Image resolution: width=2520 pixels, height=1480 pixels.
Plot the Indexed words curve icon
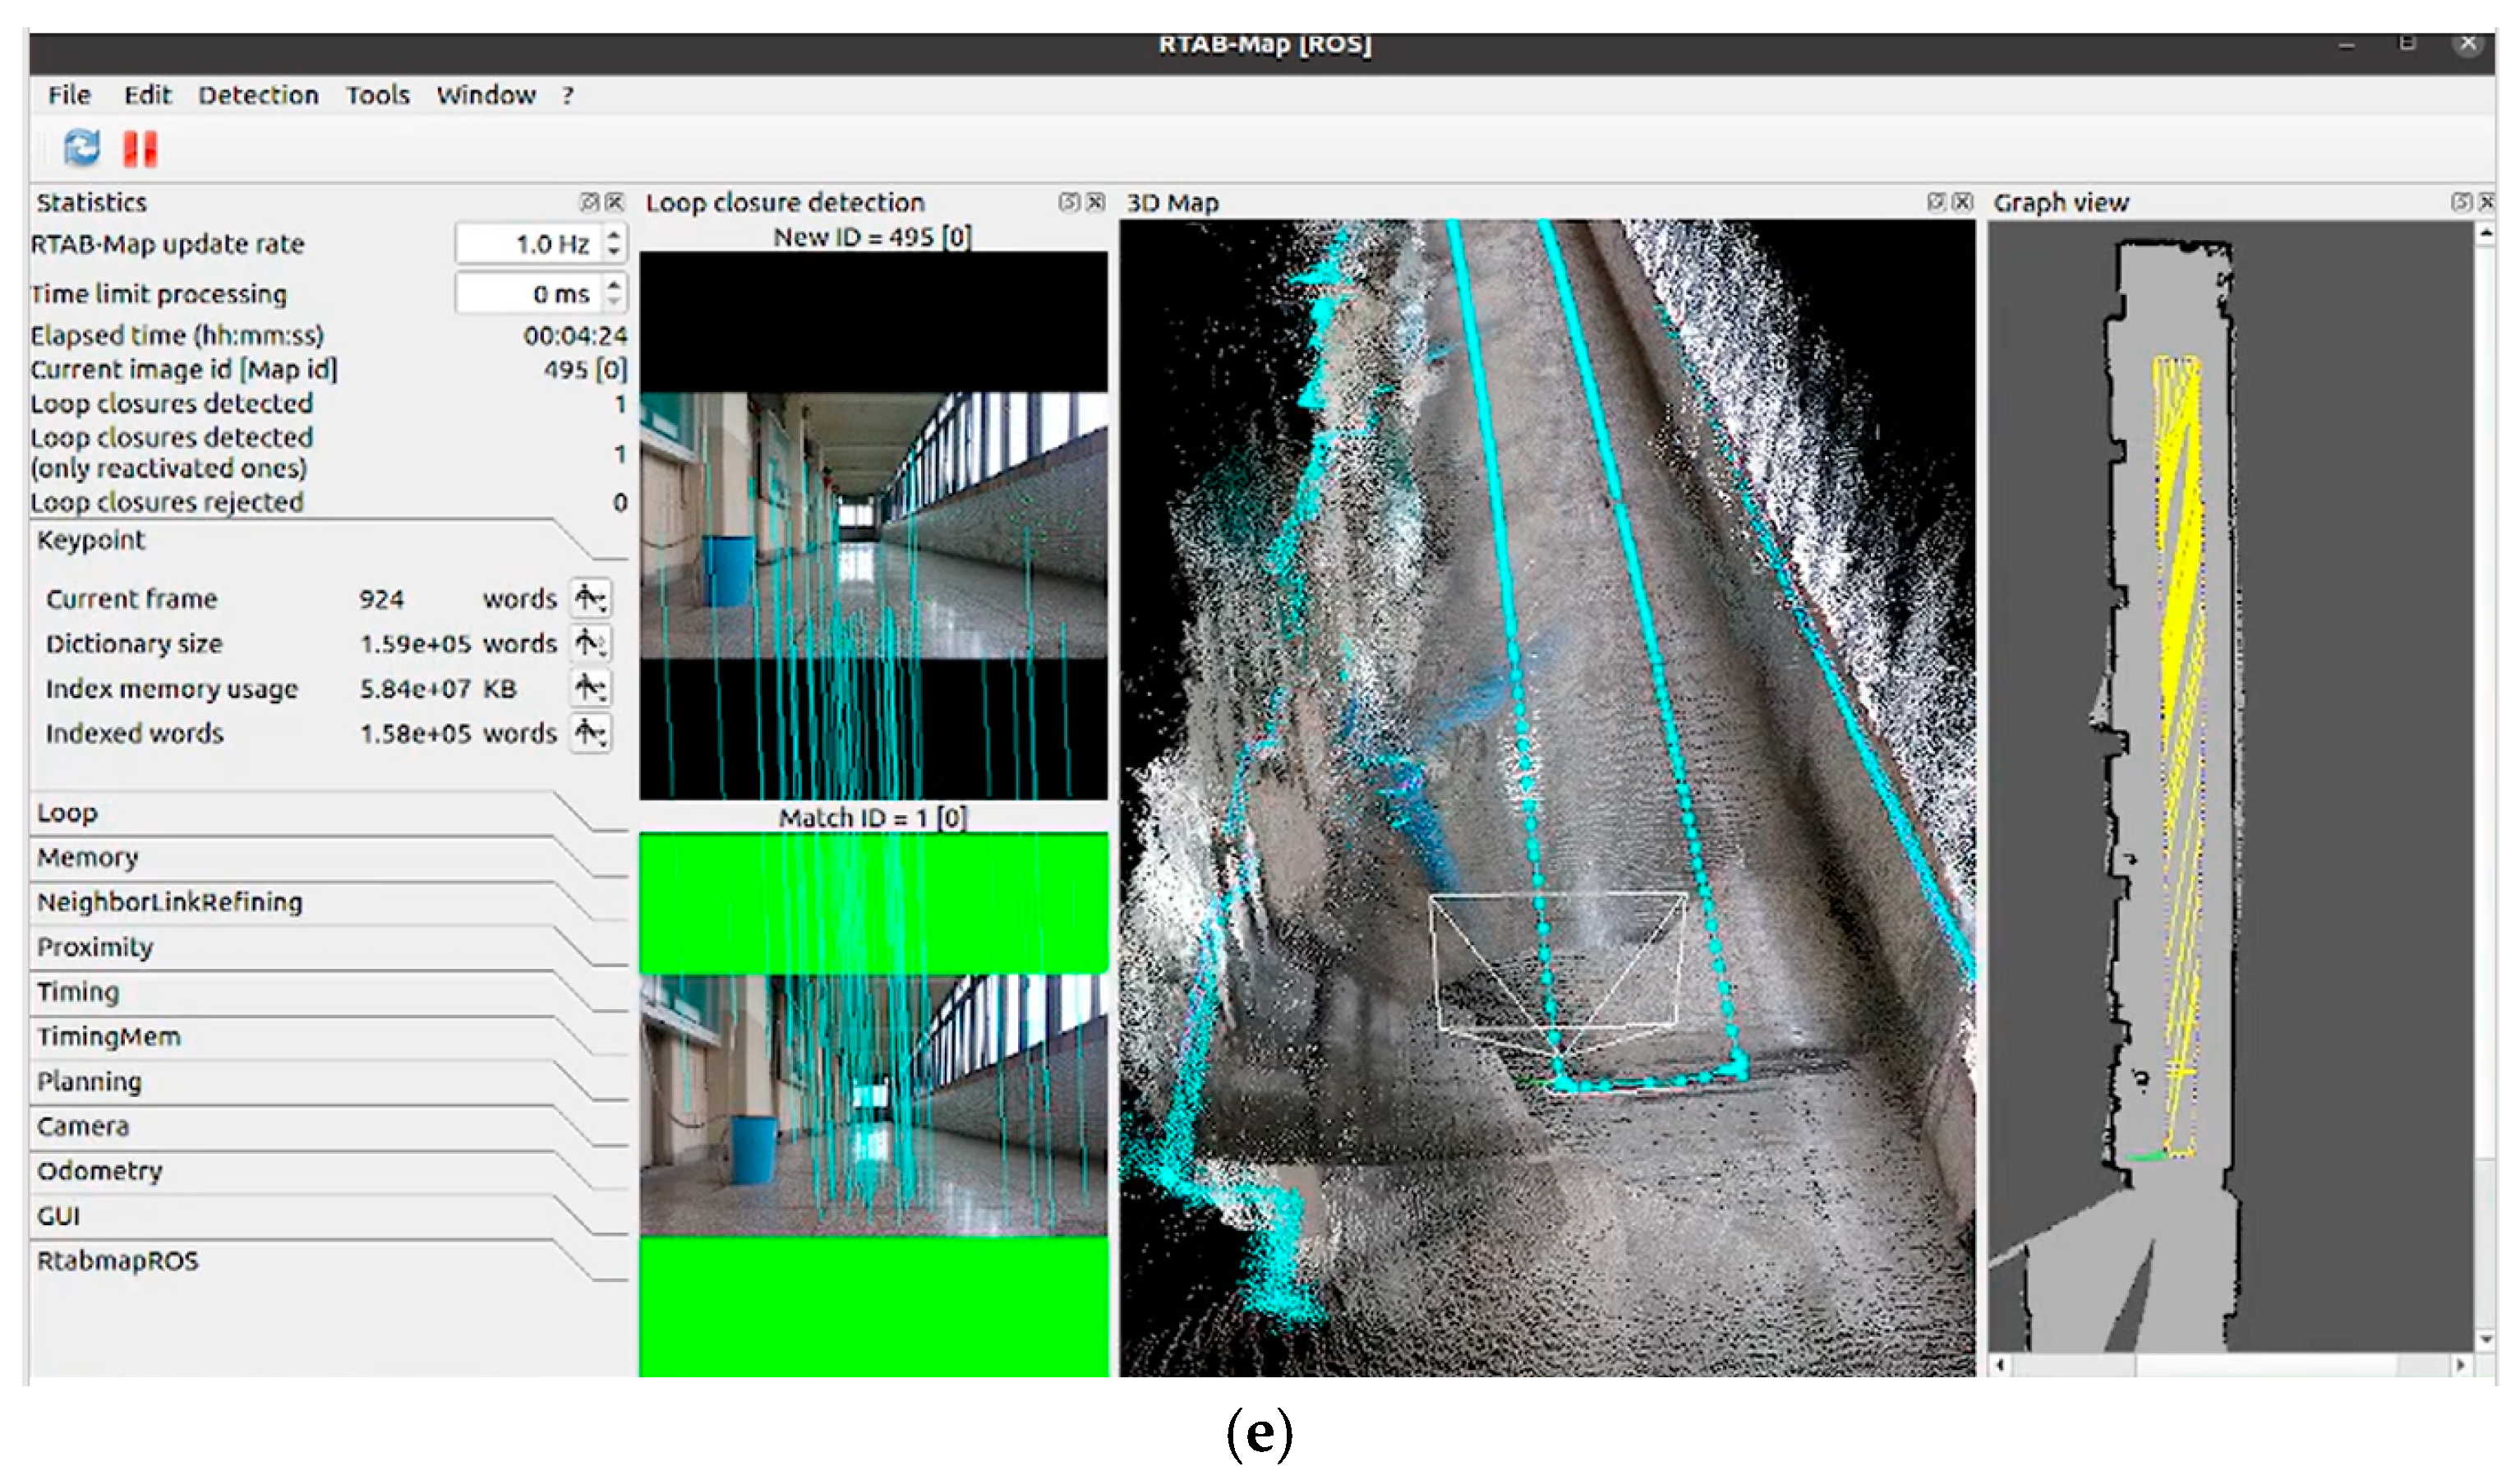point(590,733)
